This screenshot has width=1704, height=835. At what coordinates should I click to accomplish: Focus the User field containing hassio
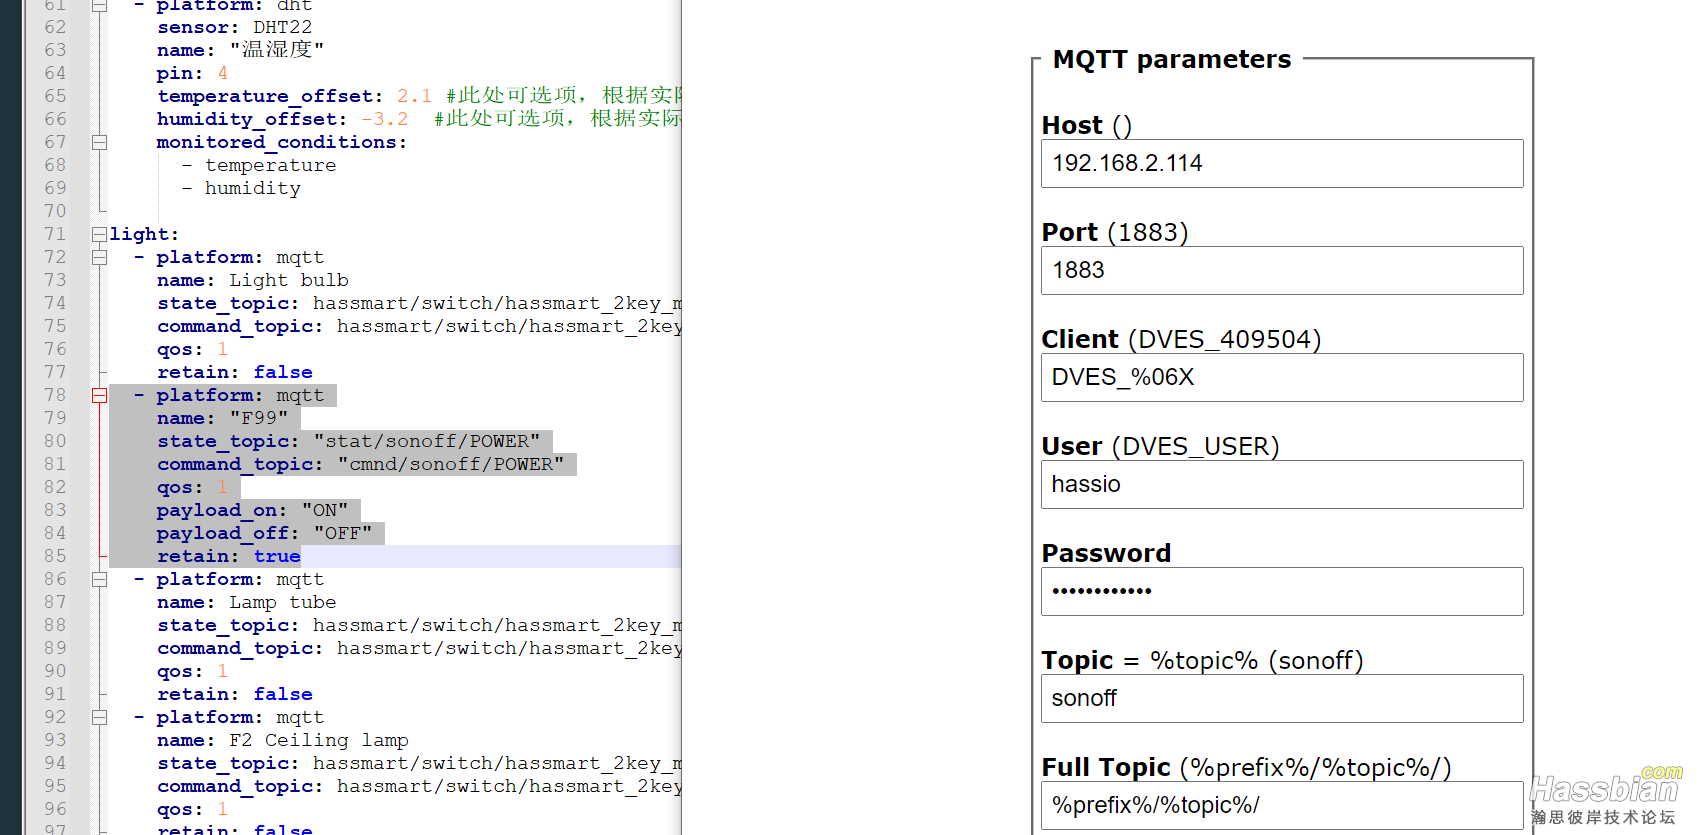click(x=1282, y=484)
